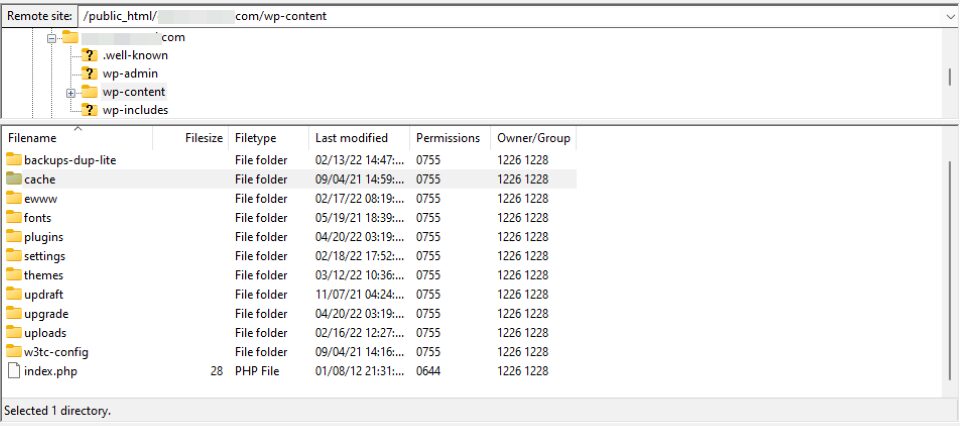
Task: Select the w3tc-config folder icon
Action: click(x=14, y=352)
